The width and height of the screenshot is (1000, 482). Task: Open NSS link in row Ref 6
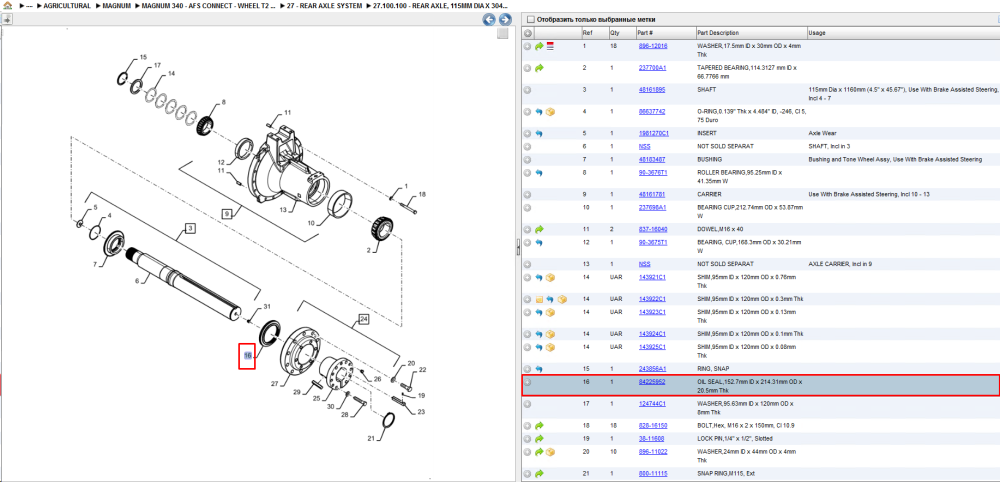pyautogui.click(x=644, y=146)
